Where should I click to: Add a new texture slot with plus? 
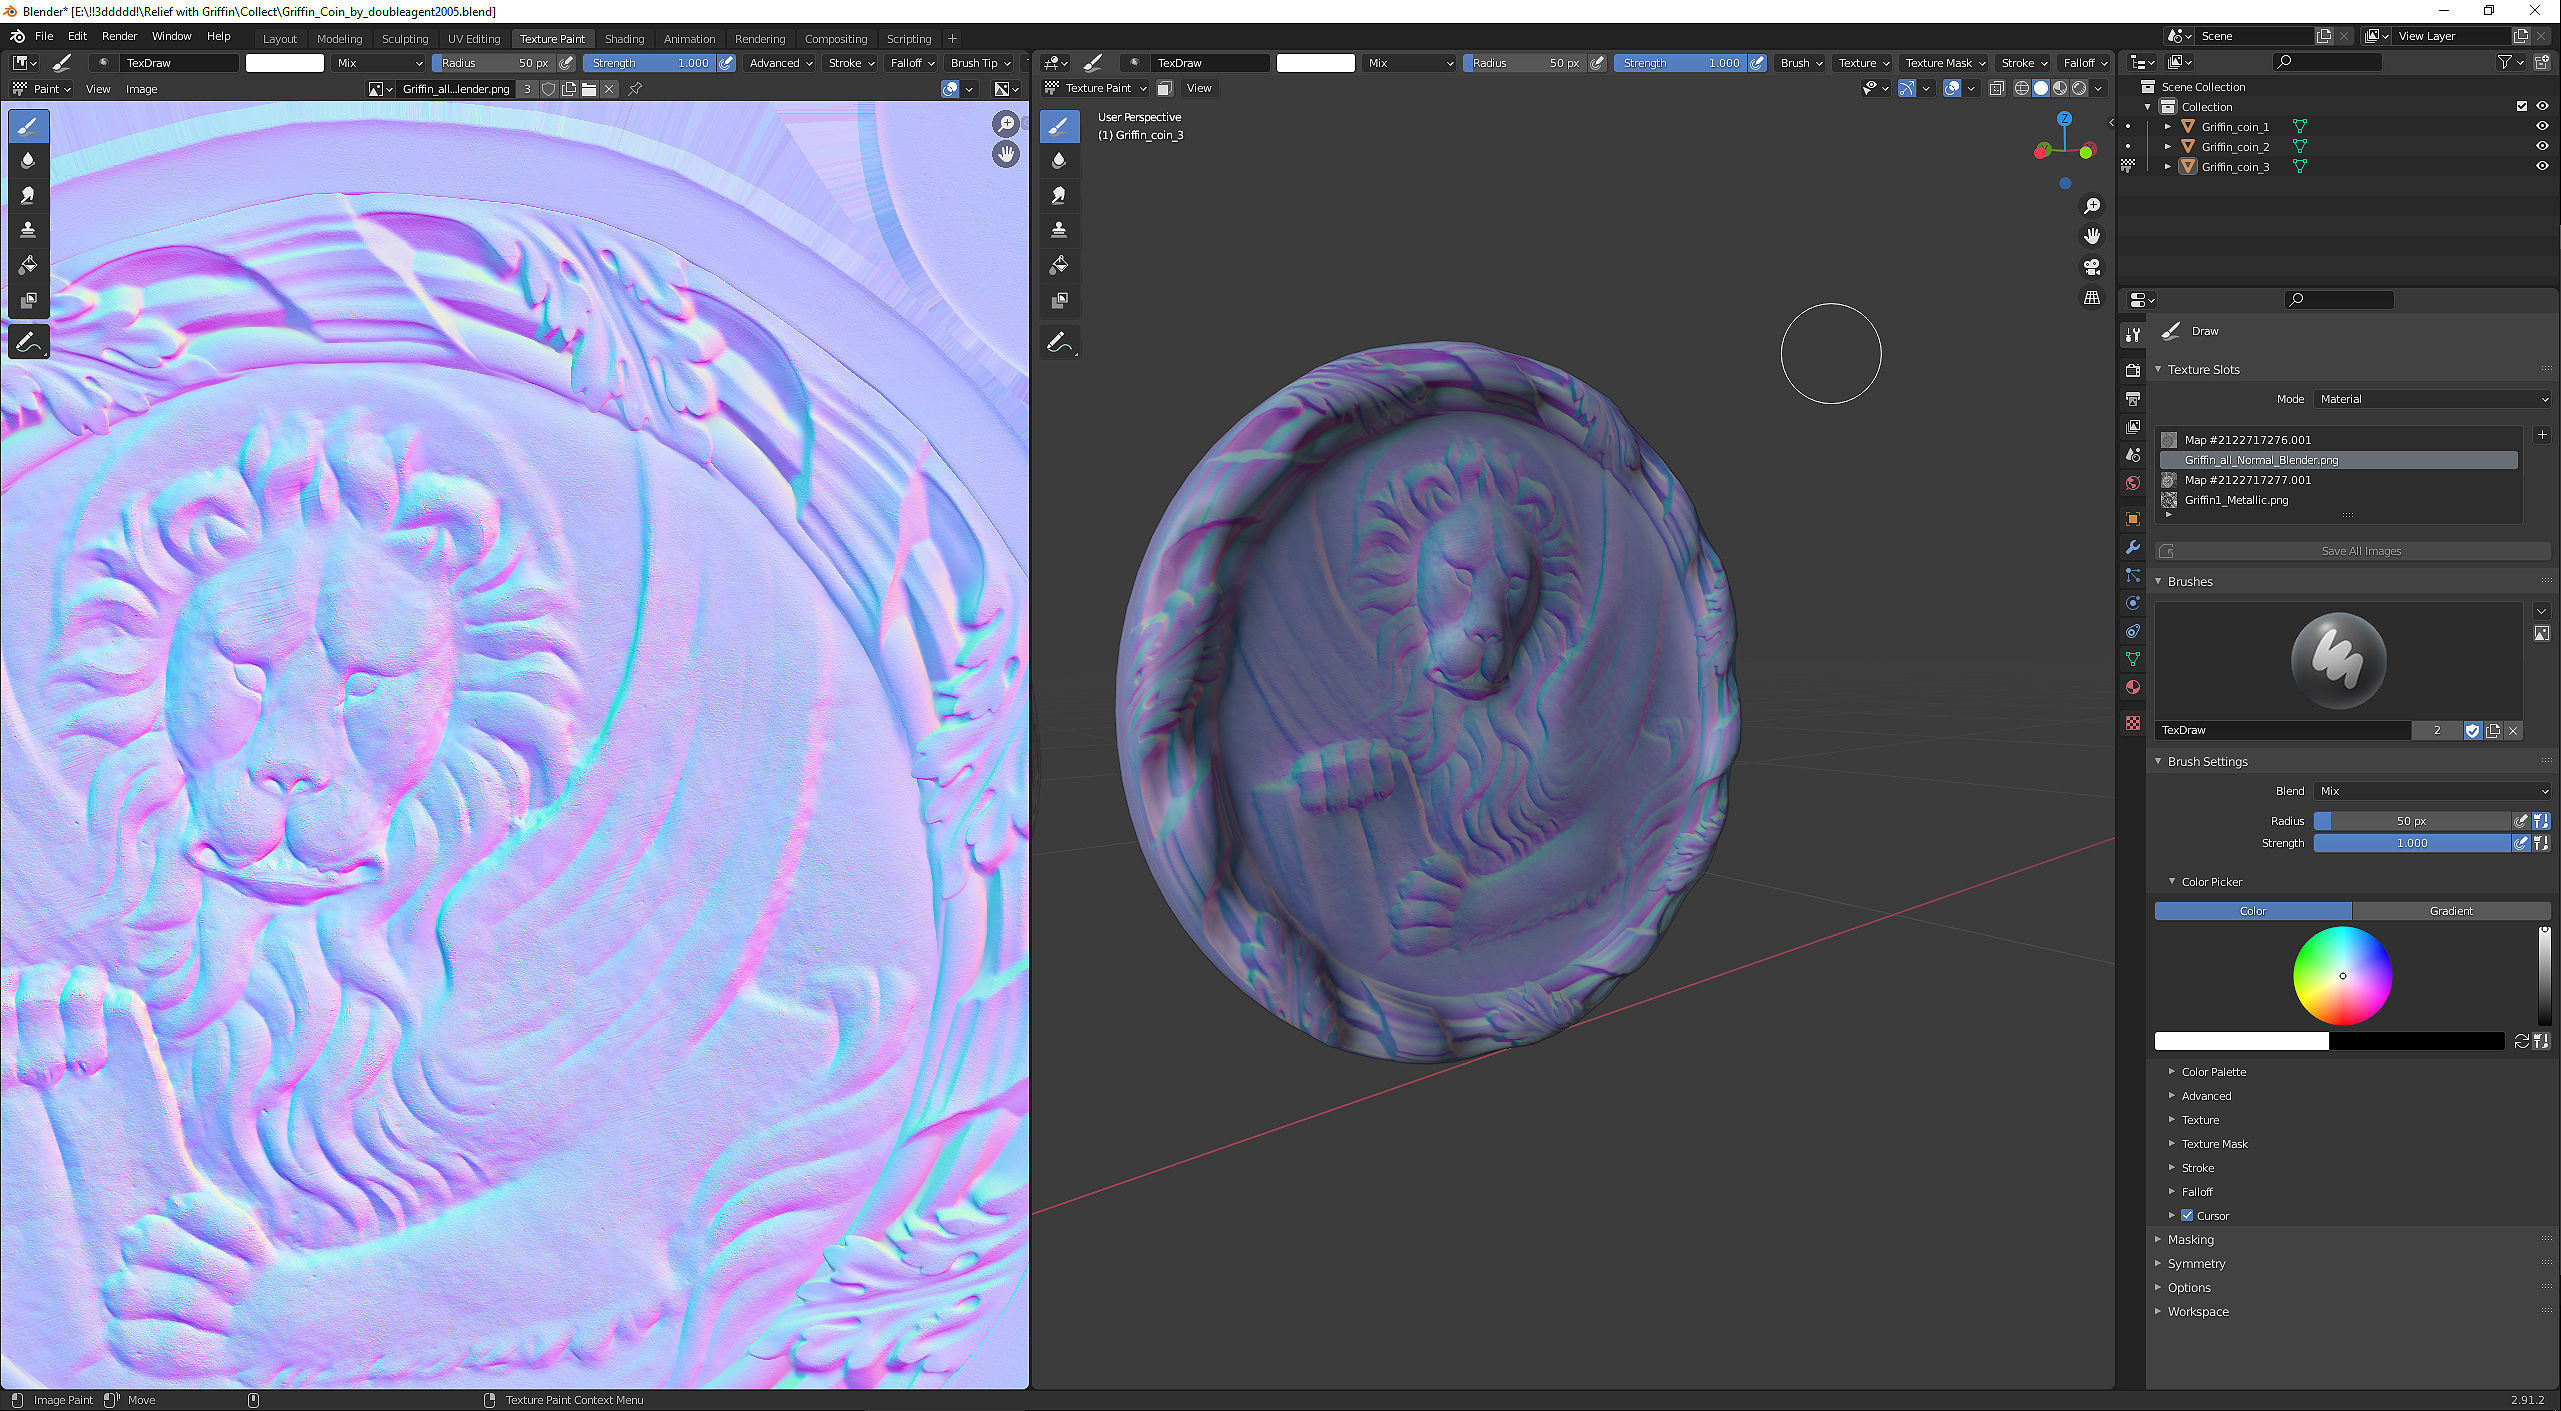click(2542, 435)
